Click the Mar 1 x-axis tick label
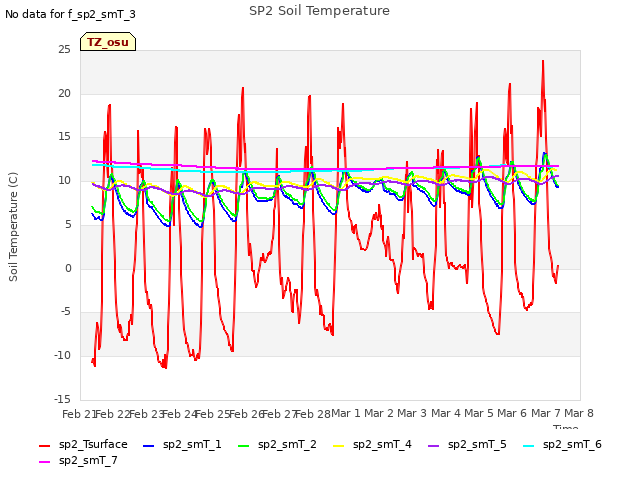Viewport: 640px width, 480px height. [346, 413]
